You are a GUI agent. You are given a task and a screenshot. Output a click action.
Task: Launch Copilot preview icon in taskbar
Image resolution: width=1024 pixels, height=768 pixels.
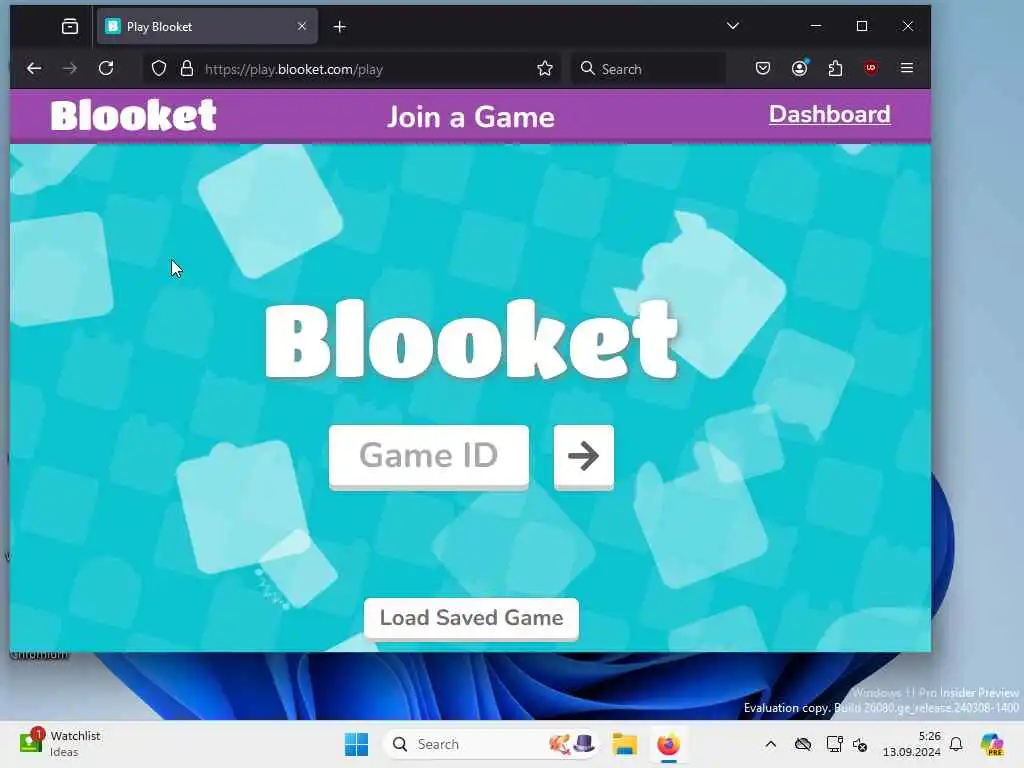click(x=992, y=744)
